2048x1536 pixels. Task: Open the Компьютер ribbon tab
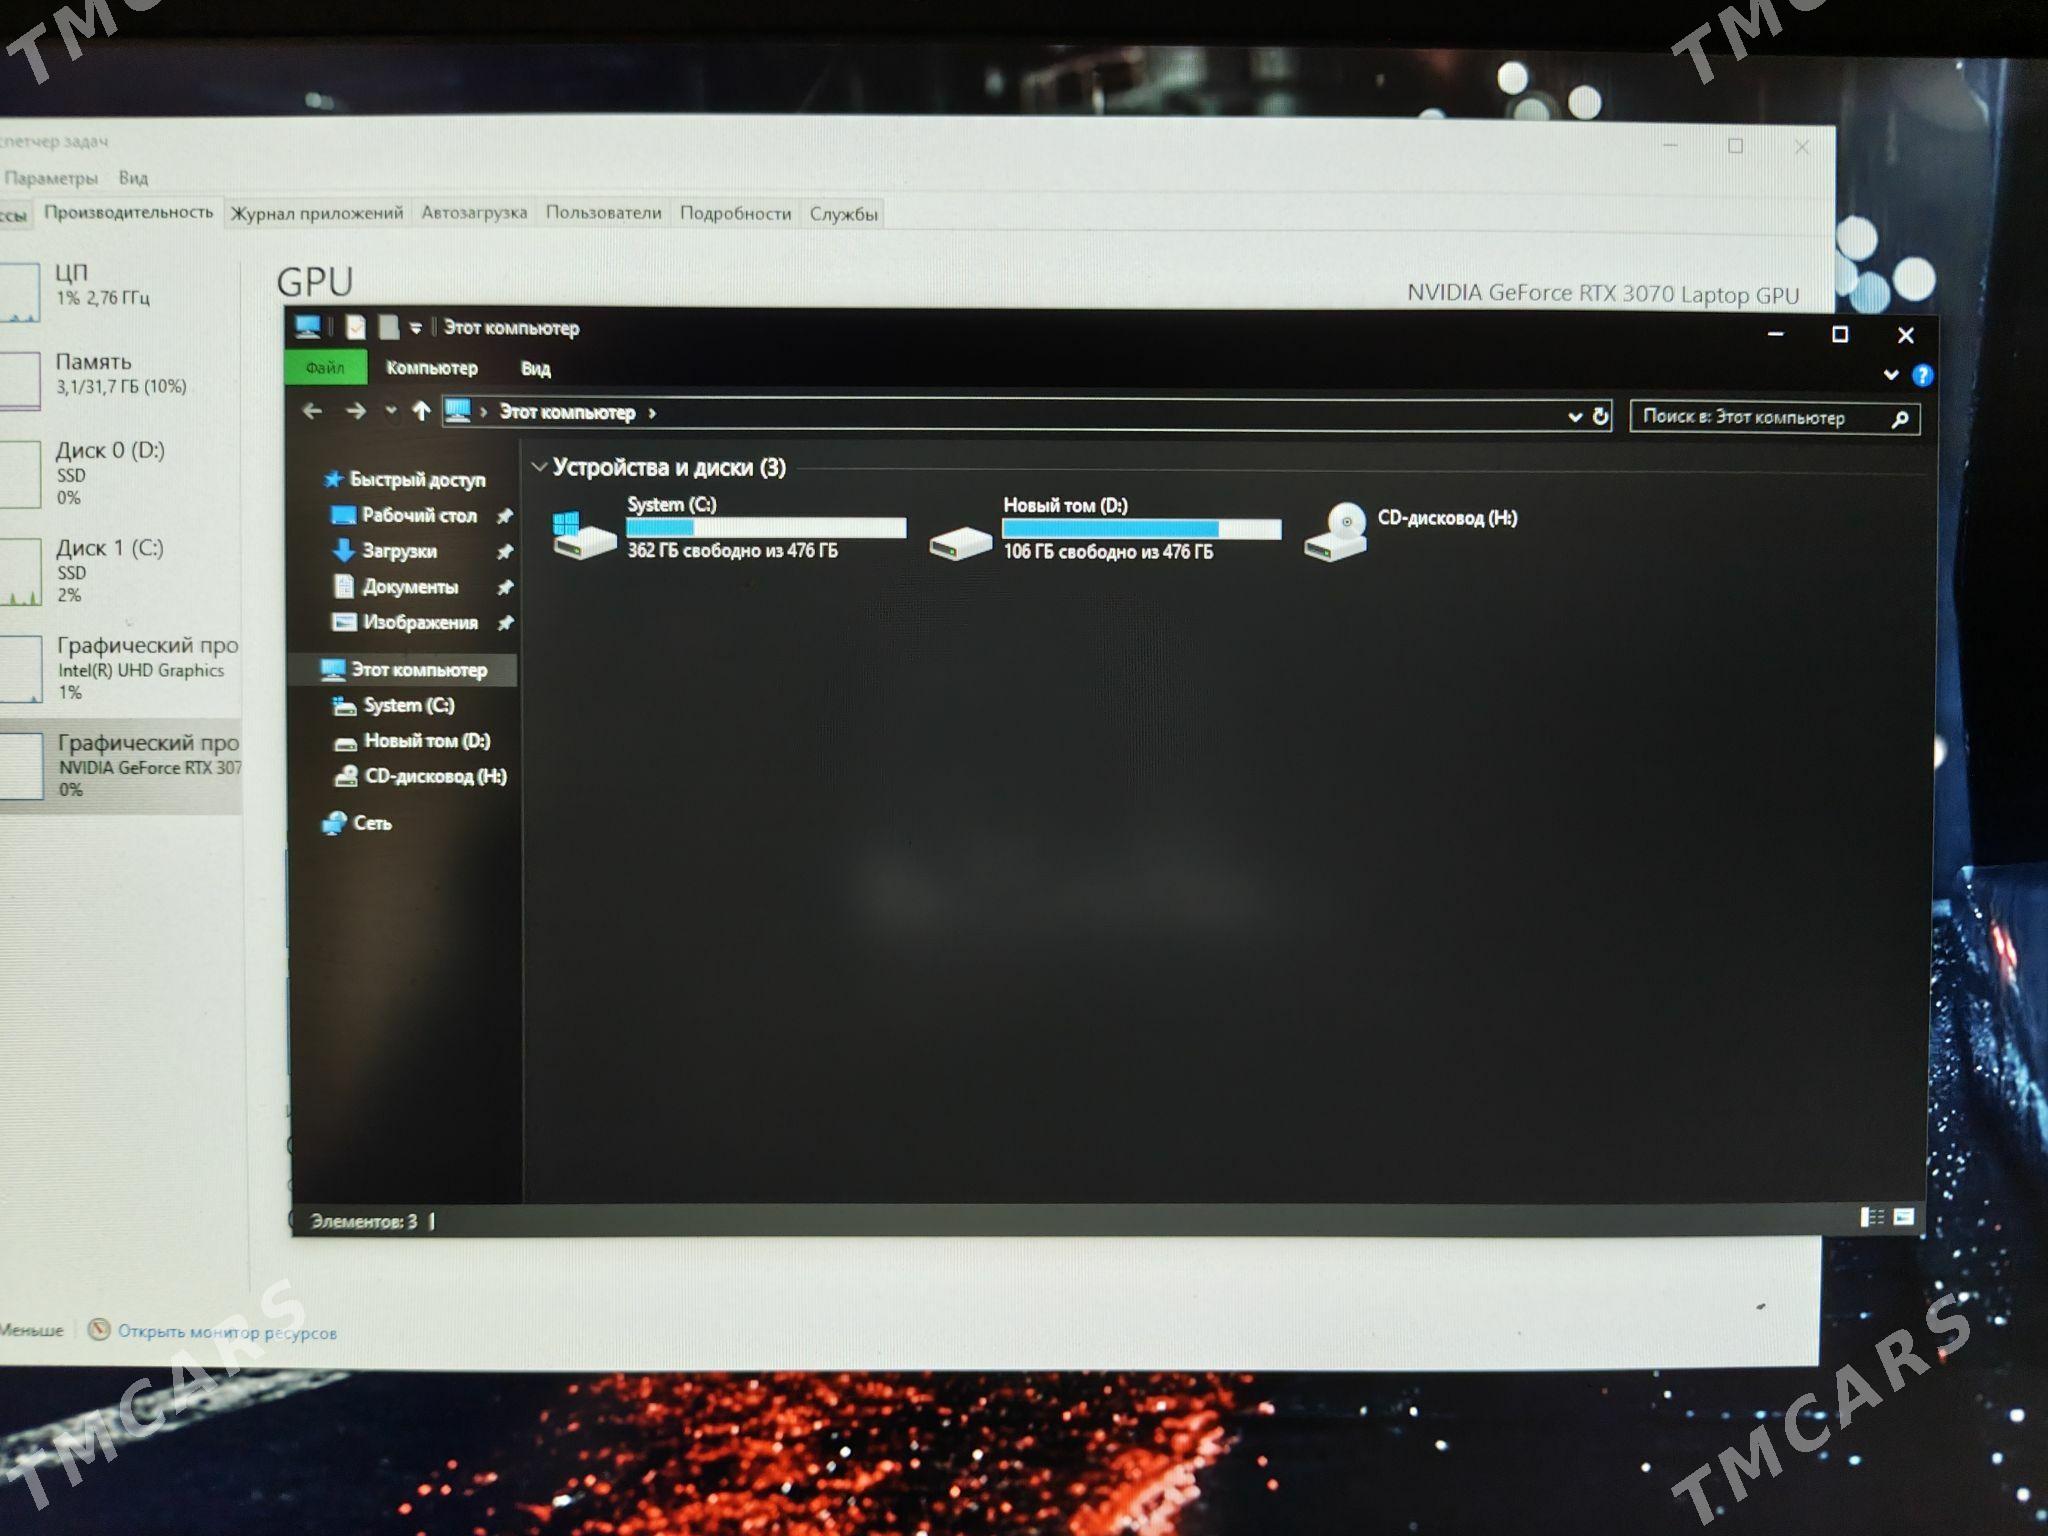click(x=432, y=368)
